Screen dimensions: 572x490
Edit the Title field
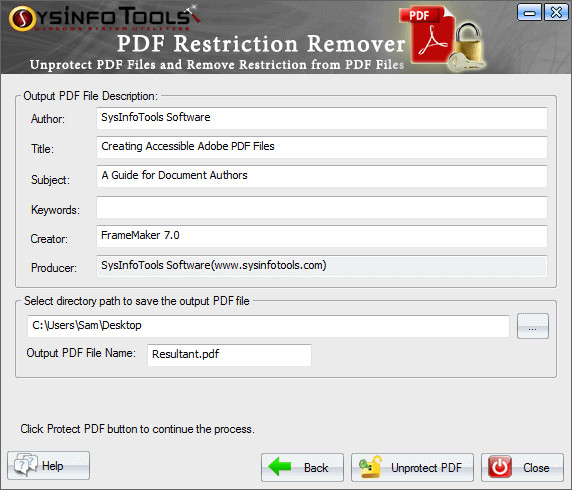tap(322, 147)
